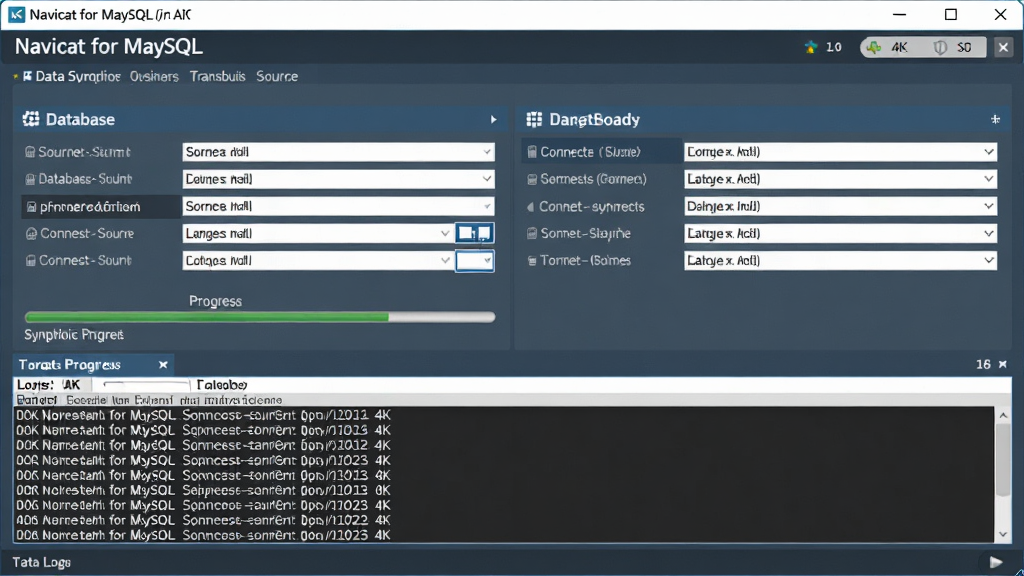The image size is (1024, 576).
Task: Close the header bar with X button
Action: (x=1003, y=47)
